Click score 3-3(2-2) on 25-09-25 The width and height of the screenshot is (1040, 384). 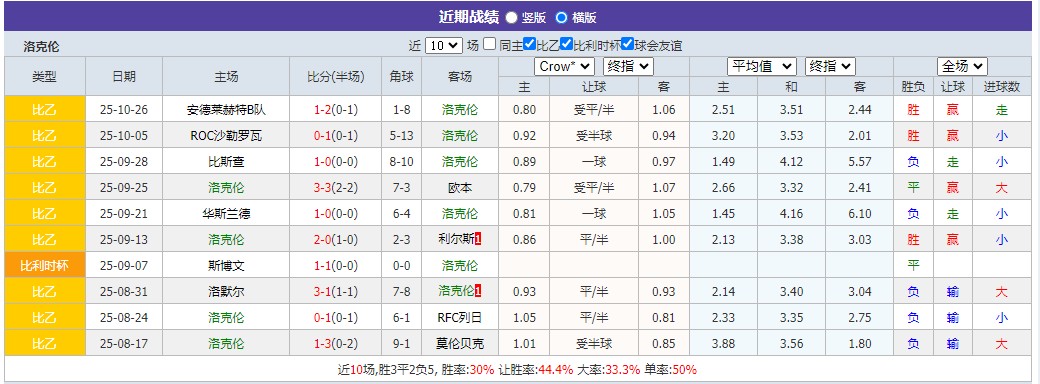click(x=336, y=188)
